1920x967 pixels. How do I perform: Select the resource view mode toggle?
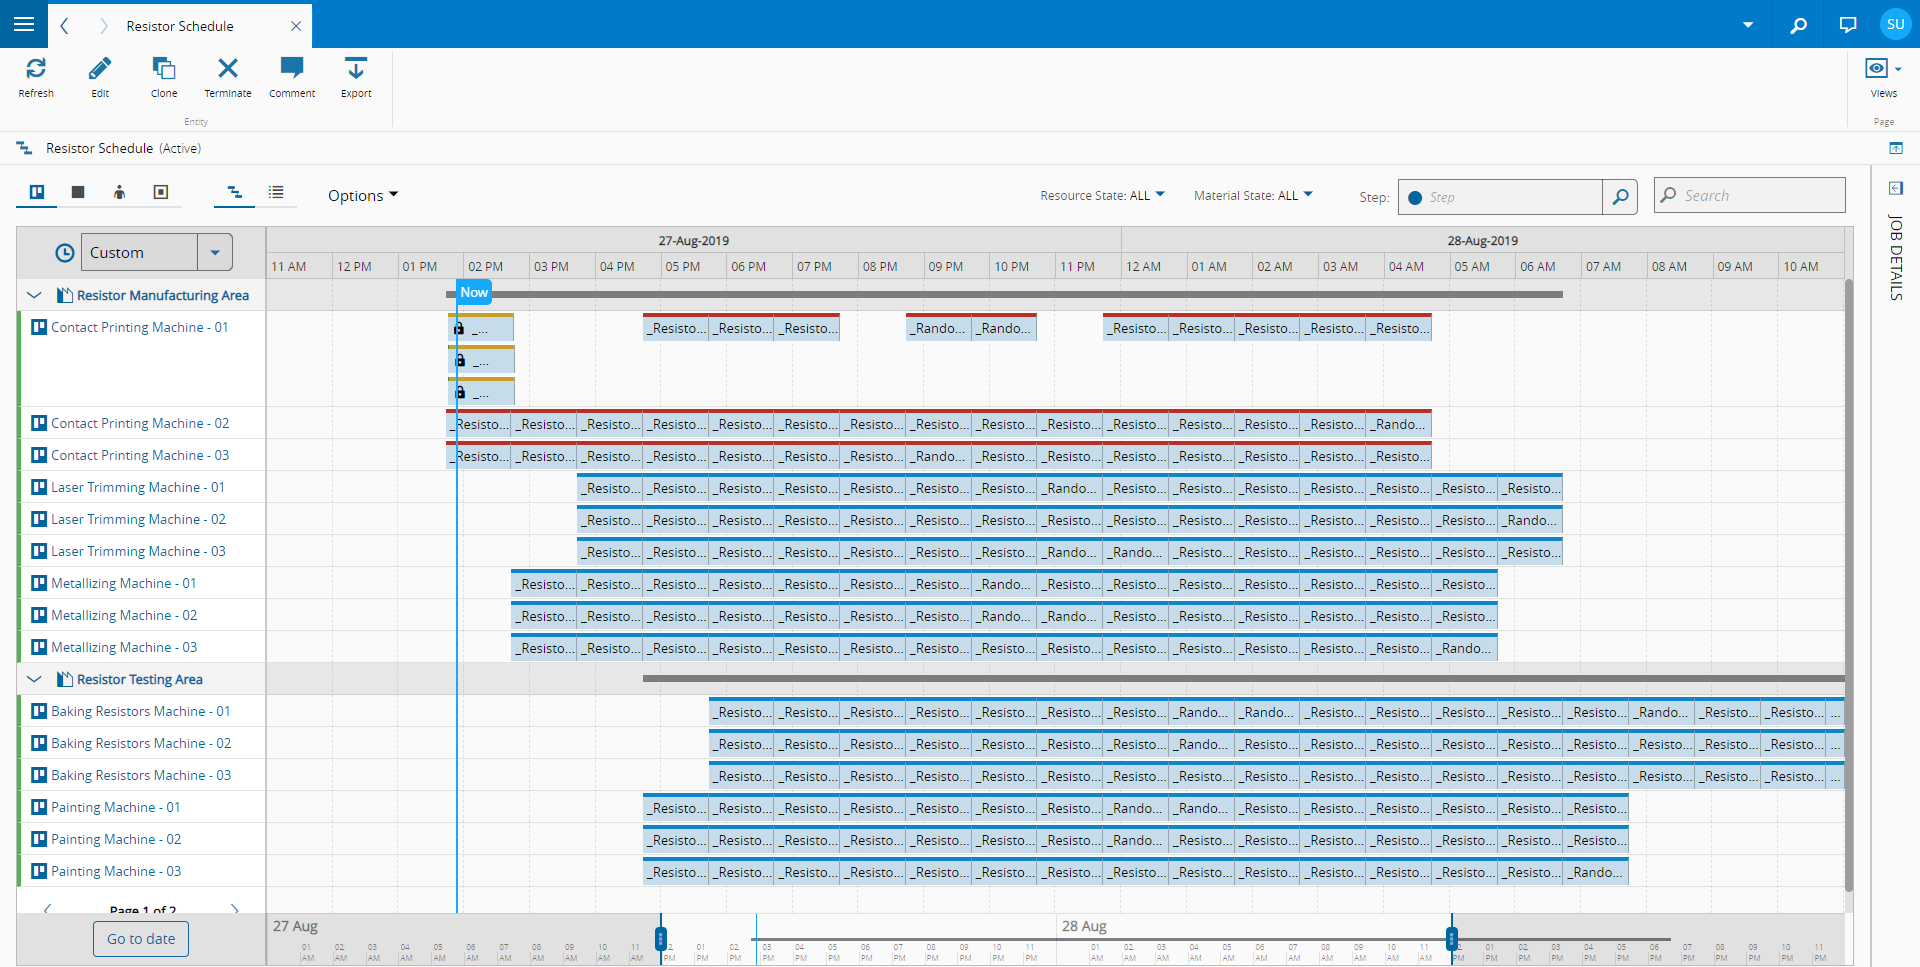[x=37, y=192]
